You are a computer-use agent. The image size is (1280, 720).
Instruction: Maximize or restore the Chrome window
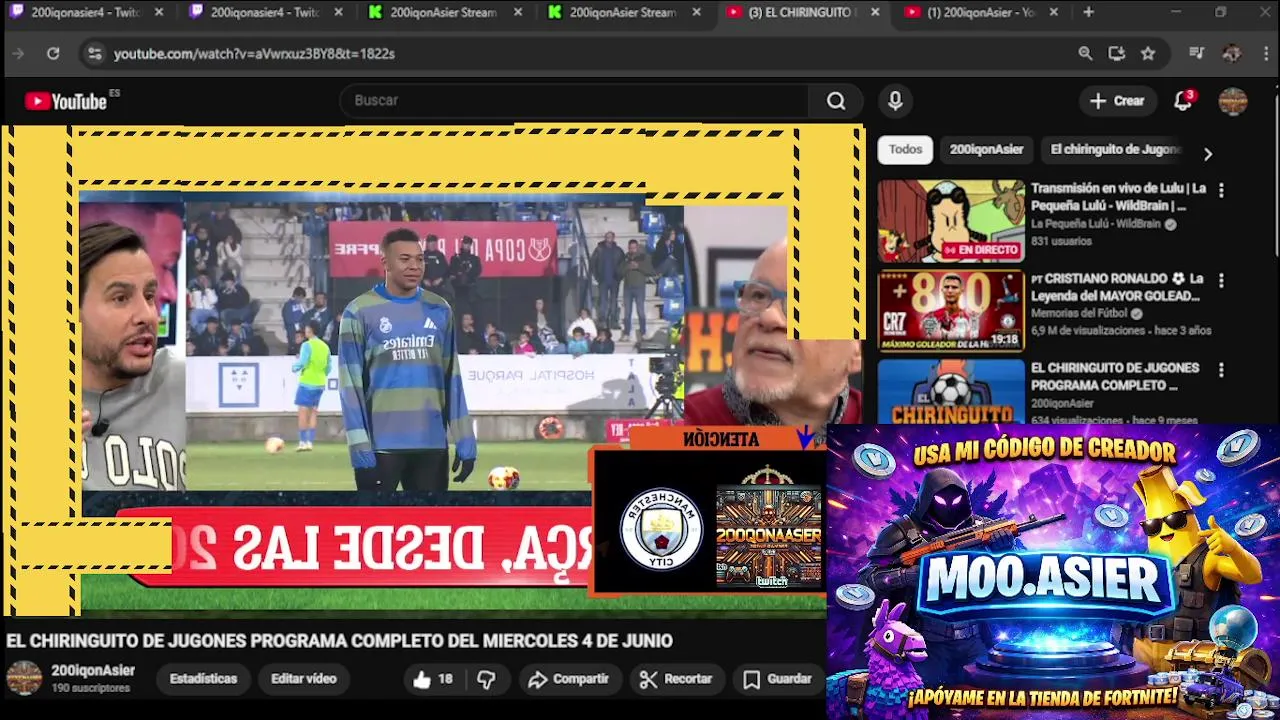click(x=1220, y=12)
